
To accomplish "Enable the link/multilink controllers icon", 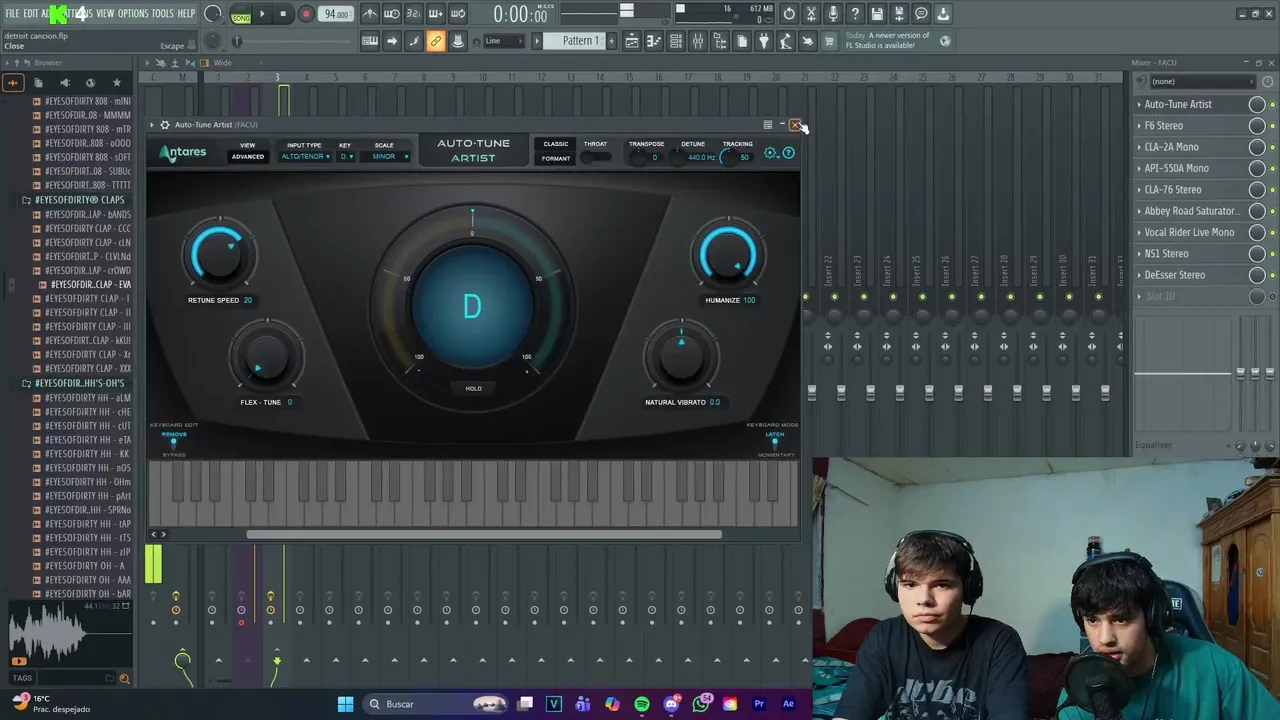I will (x=436, y=41).
